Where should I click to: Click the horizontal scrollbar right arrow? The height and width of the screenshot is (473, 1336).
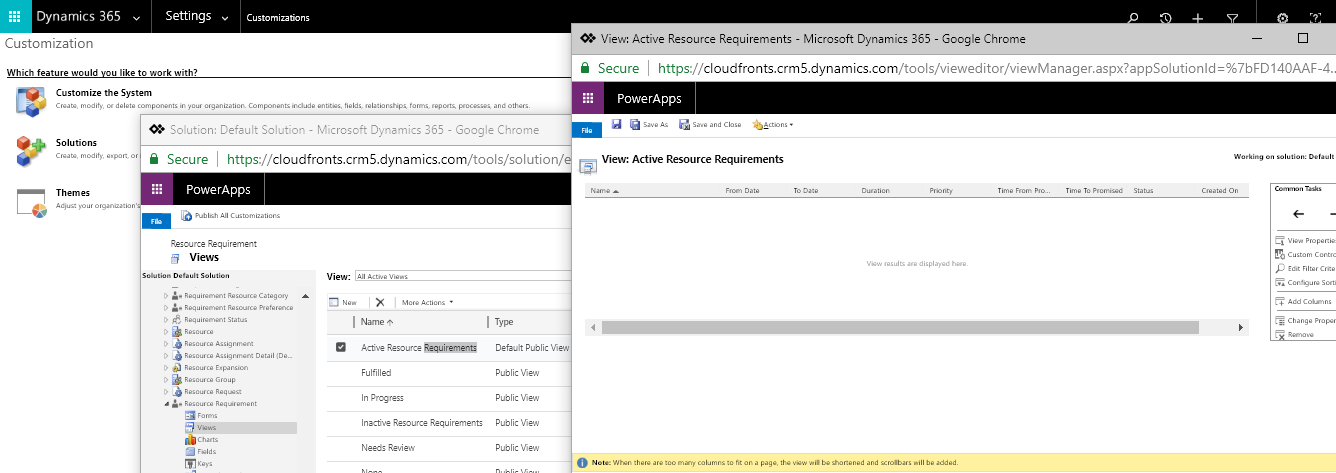(1241, 328)
